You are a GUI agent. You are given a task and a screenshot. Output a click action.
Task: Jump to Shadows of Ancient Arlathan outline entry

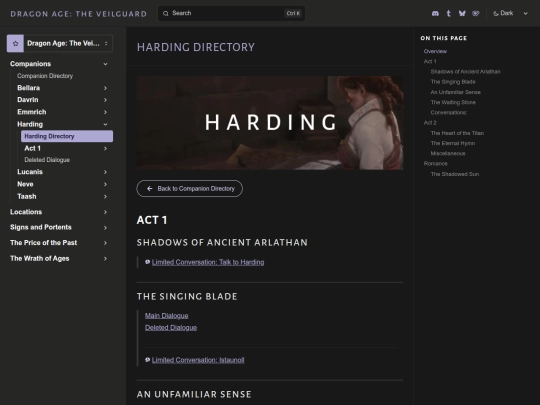[465, 72]
